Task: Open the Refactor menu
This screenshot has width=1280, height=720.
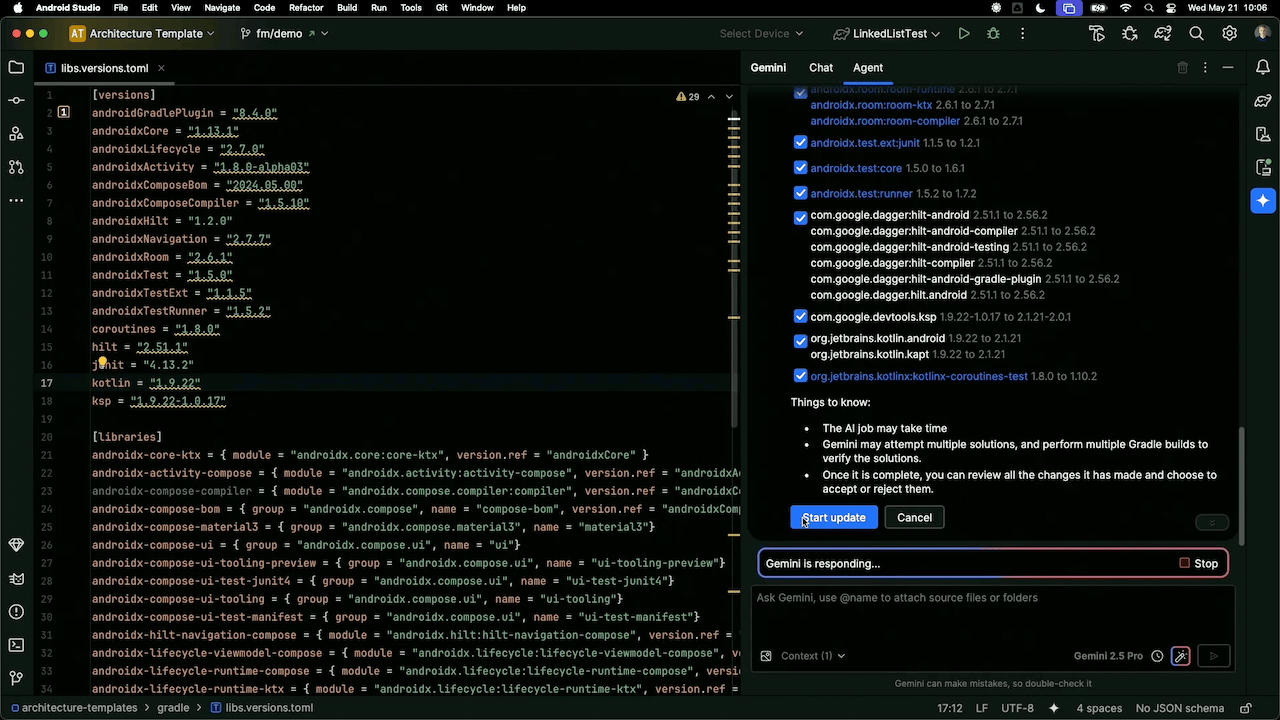Action: [x=306, y=8]
